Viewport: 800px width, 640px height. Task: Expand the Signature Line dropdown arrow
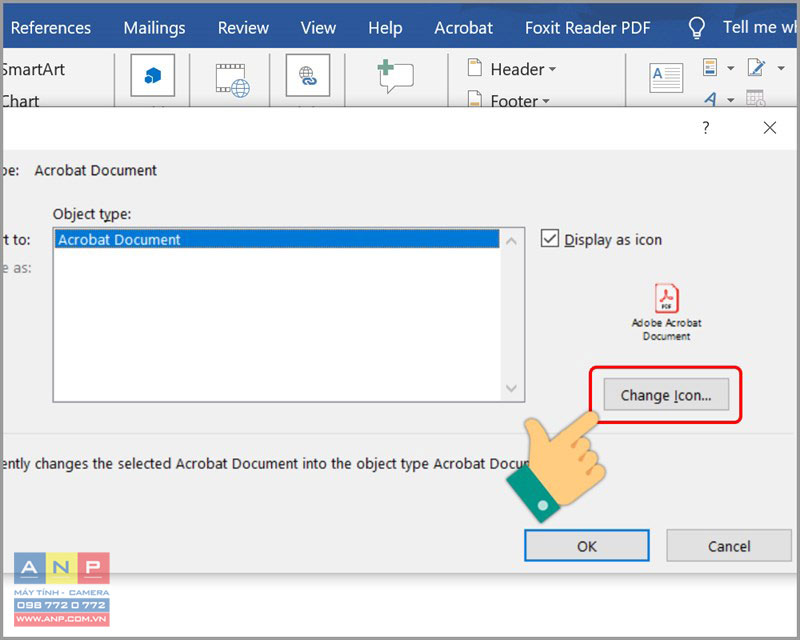(781, 68)
